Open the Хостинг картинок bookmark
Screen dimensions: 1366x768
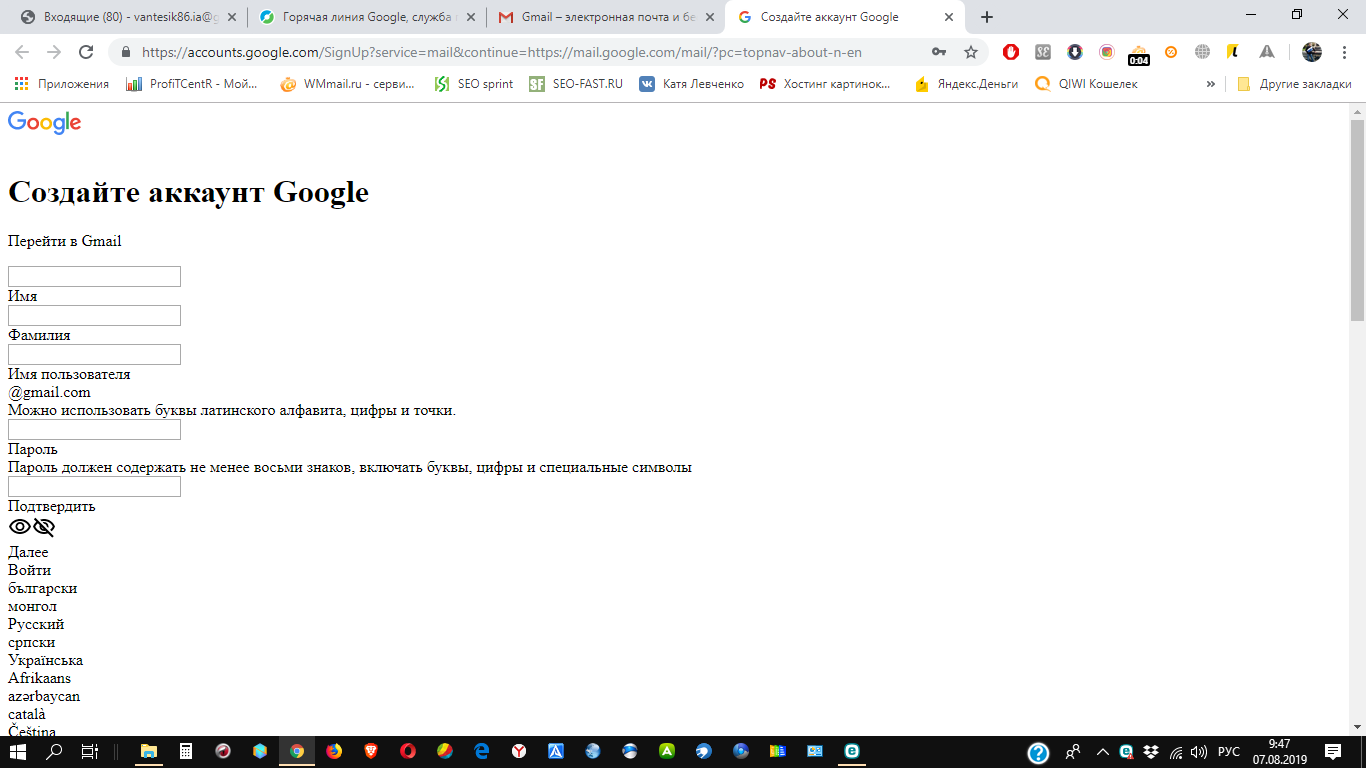point(826,84)
